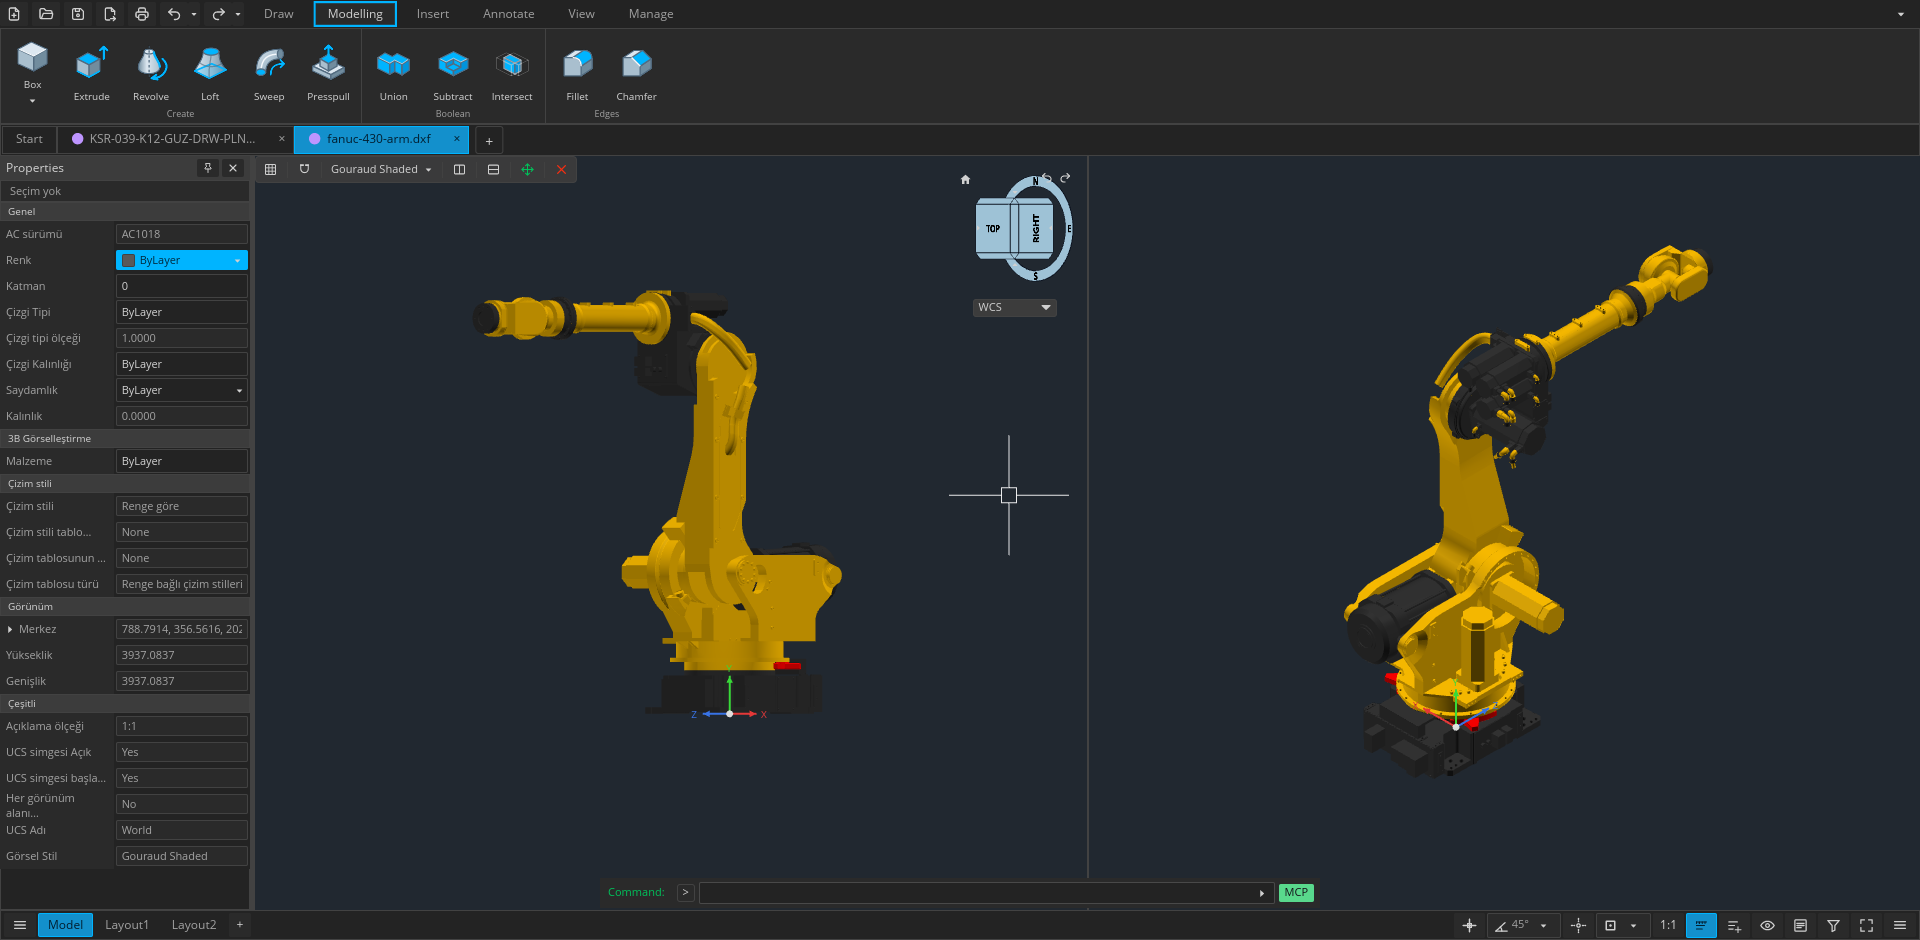
Task: Toggle the snap magnet in viewport toolbar
Action: [x=304, y=169]
